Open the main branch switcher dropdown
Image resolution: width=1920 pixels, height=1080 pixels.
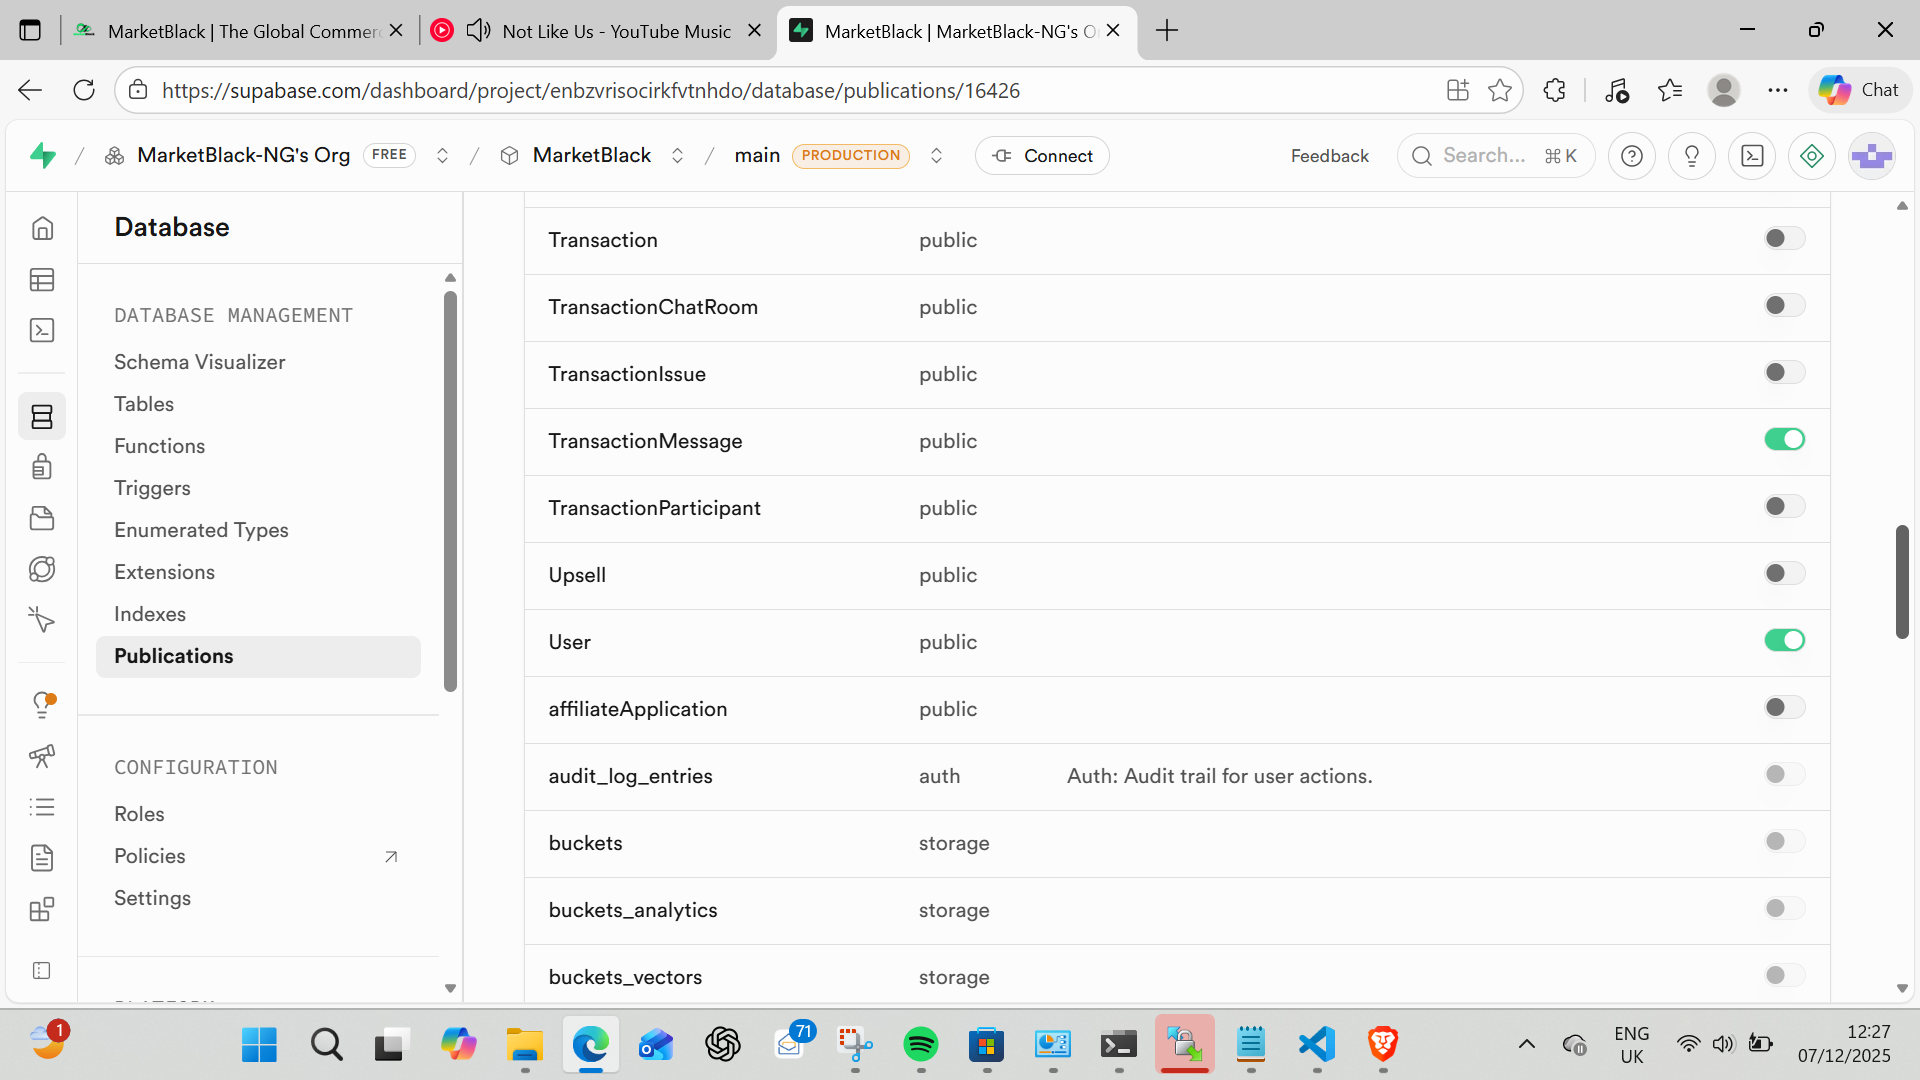tap(936, 156)
